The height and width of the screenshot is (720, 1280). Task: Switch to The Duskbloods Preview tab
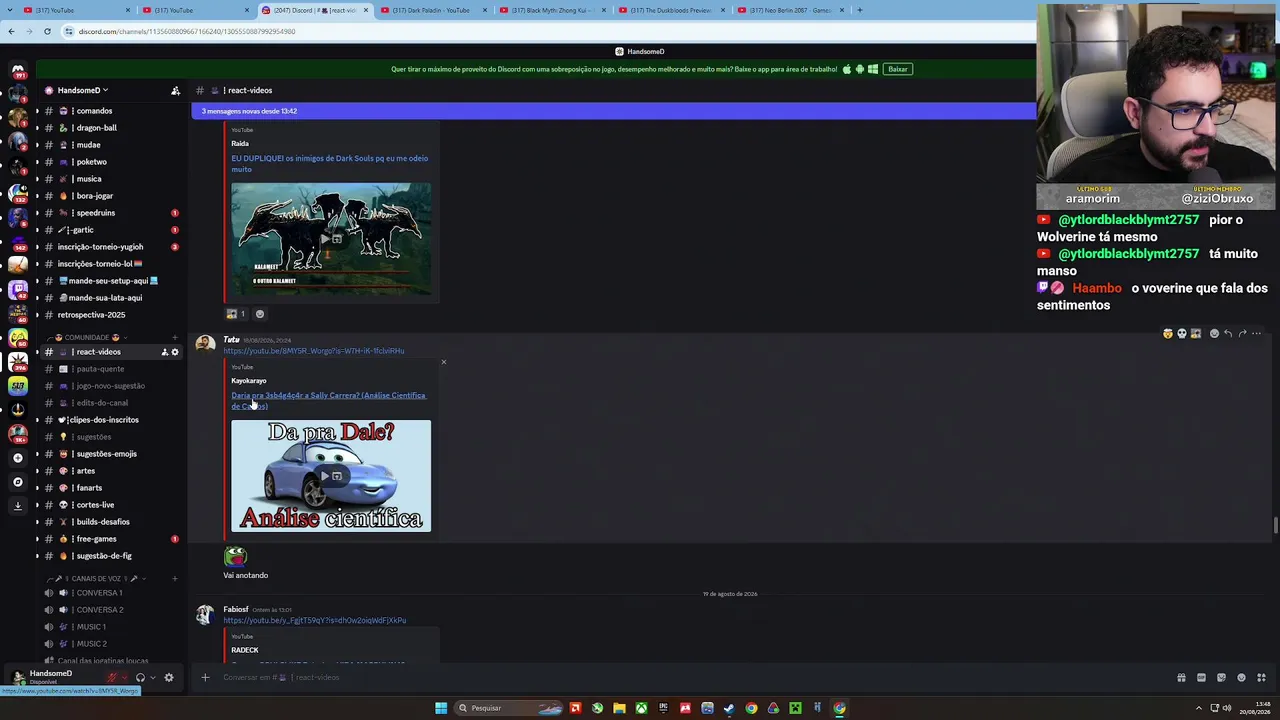click(670, 10)
